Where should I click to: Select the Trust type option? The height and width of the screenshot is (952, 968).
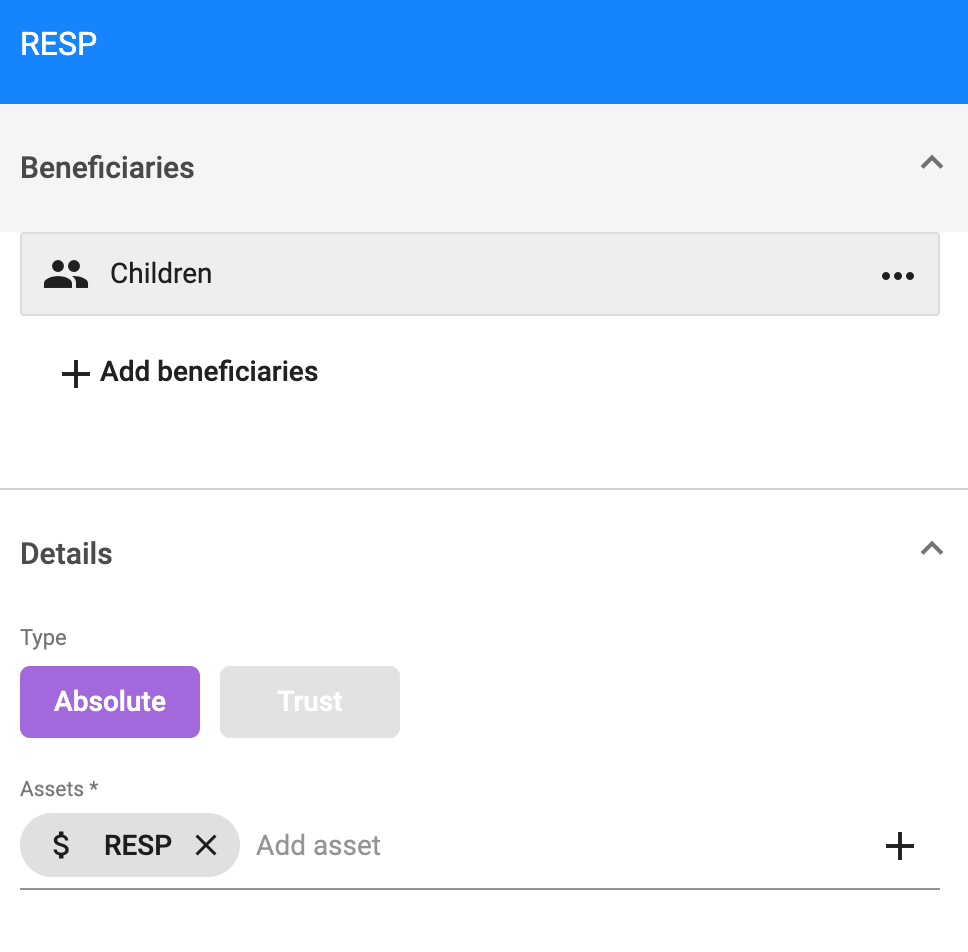click(310, 701)
